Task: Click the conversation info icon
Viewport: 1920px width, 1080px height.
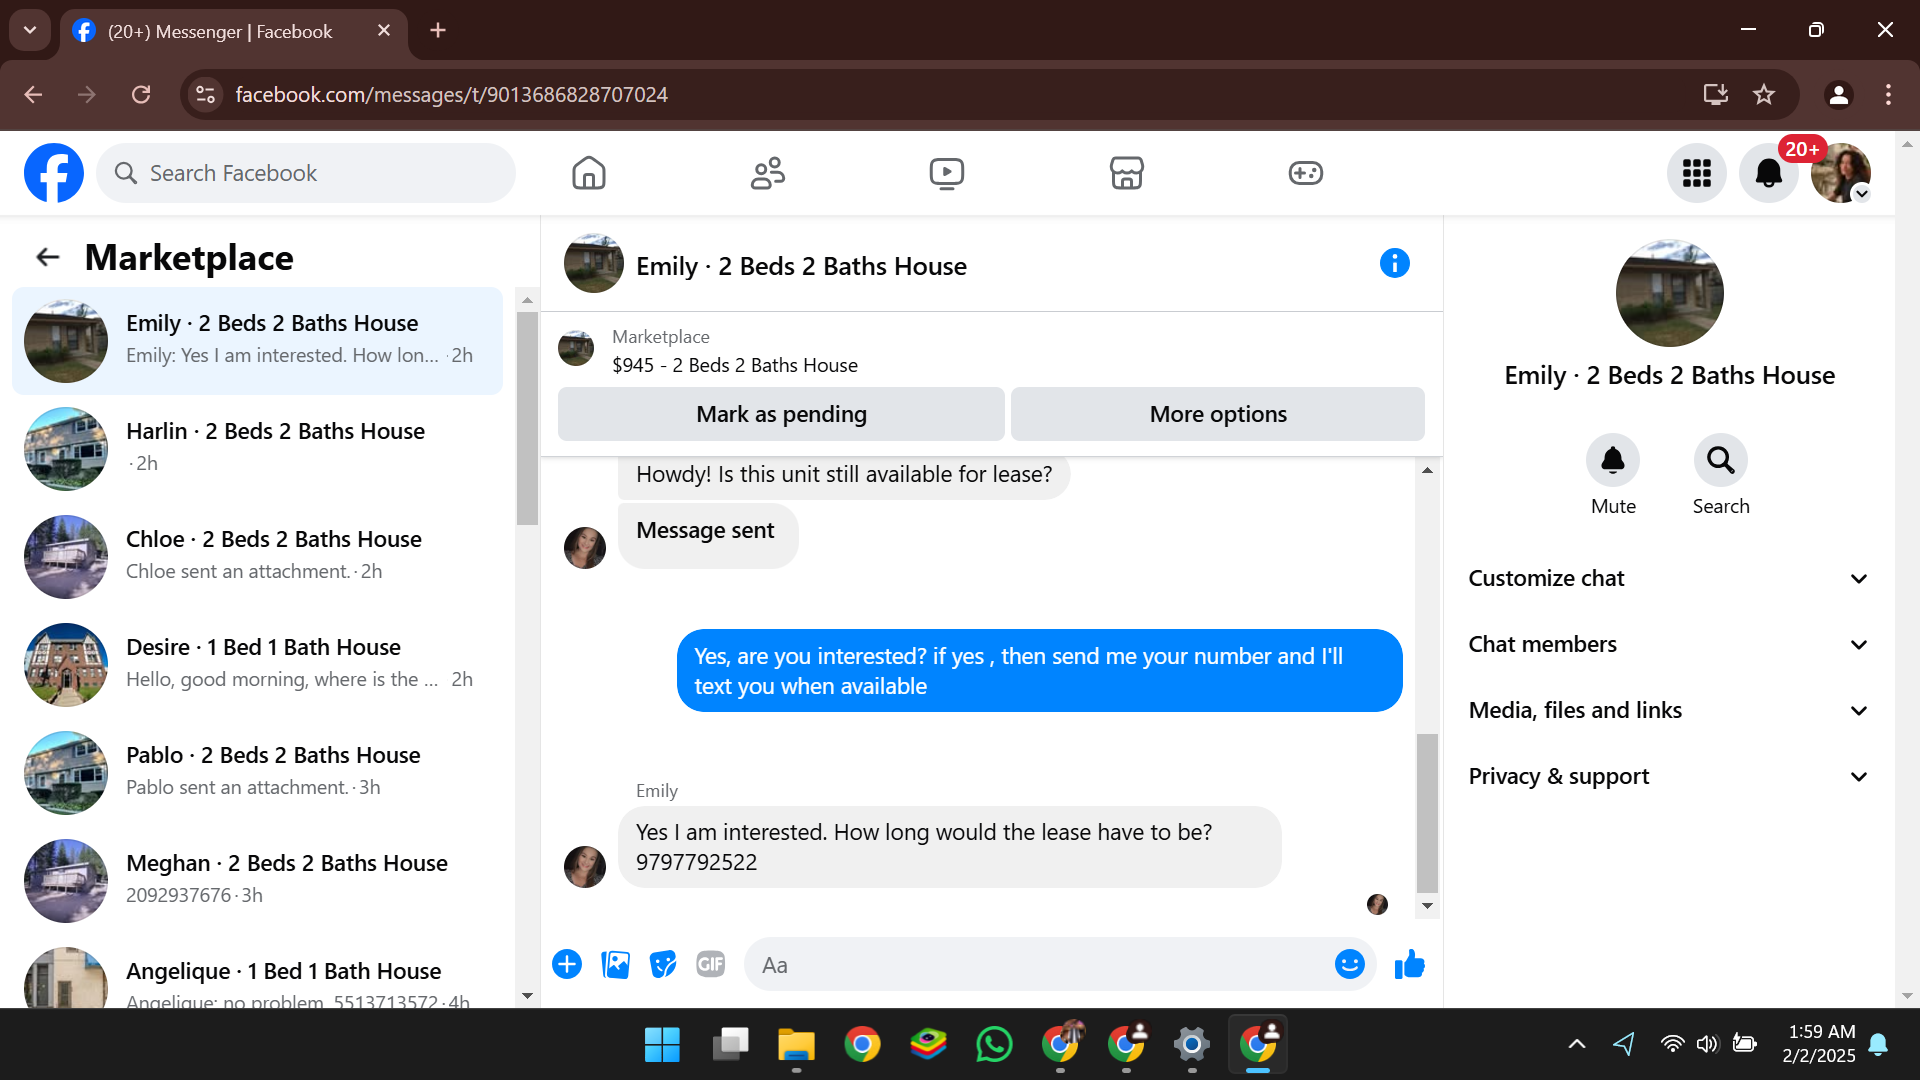Action: pos(1394,264)
